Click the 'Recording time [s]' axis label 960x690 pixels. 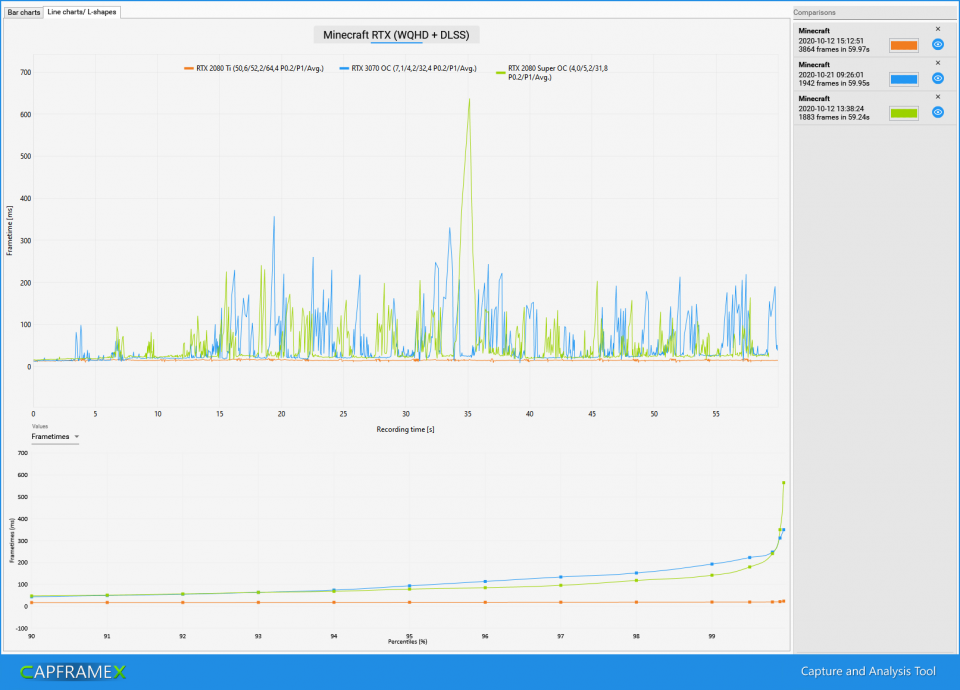(405, 429)
